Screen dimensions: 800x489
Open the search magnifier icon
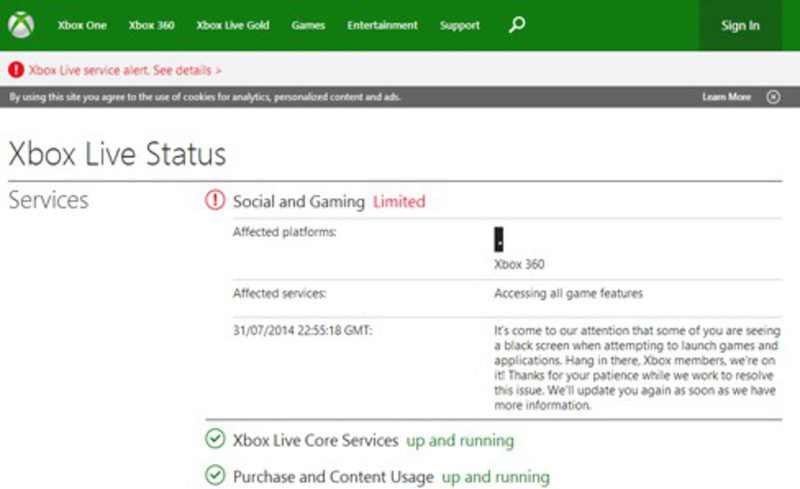click(x=517, y=25)
